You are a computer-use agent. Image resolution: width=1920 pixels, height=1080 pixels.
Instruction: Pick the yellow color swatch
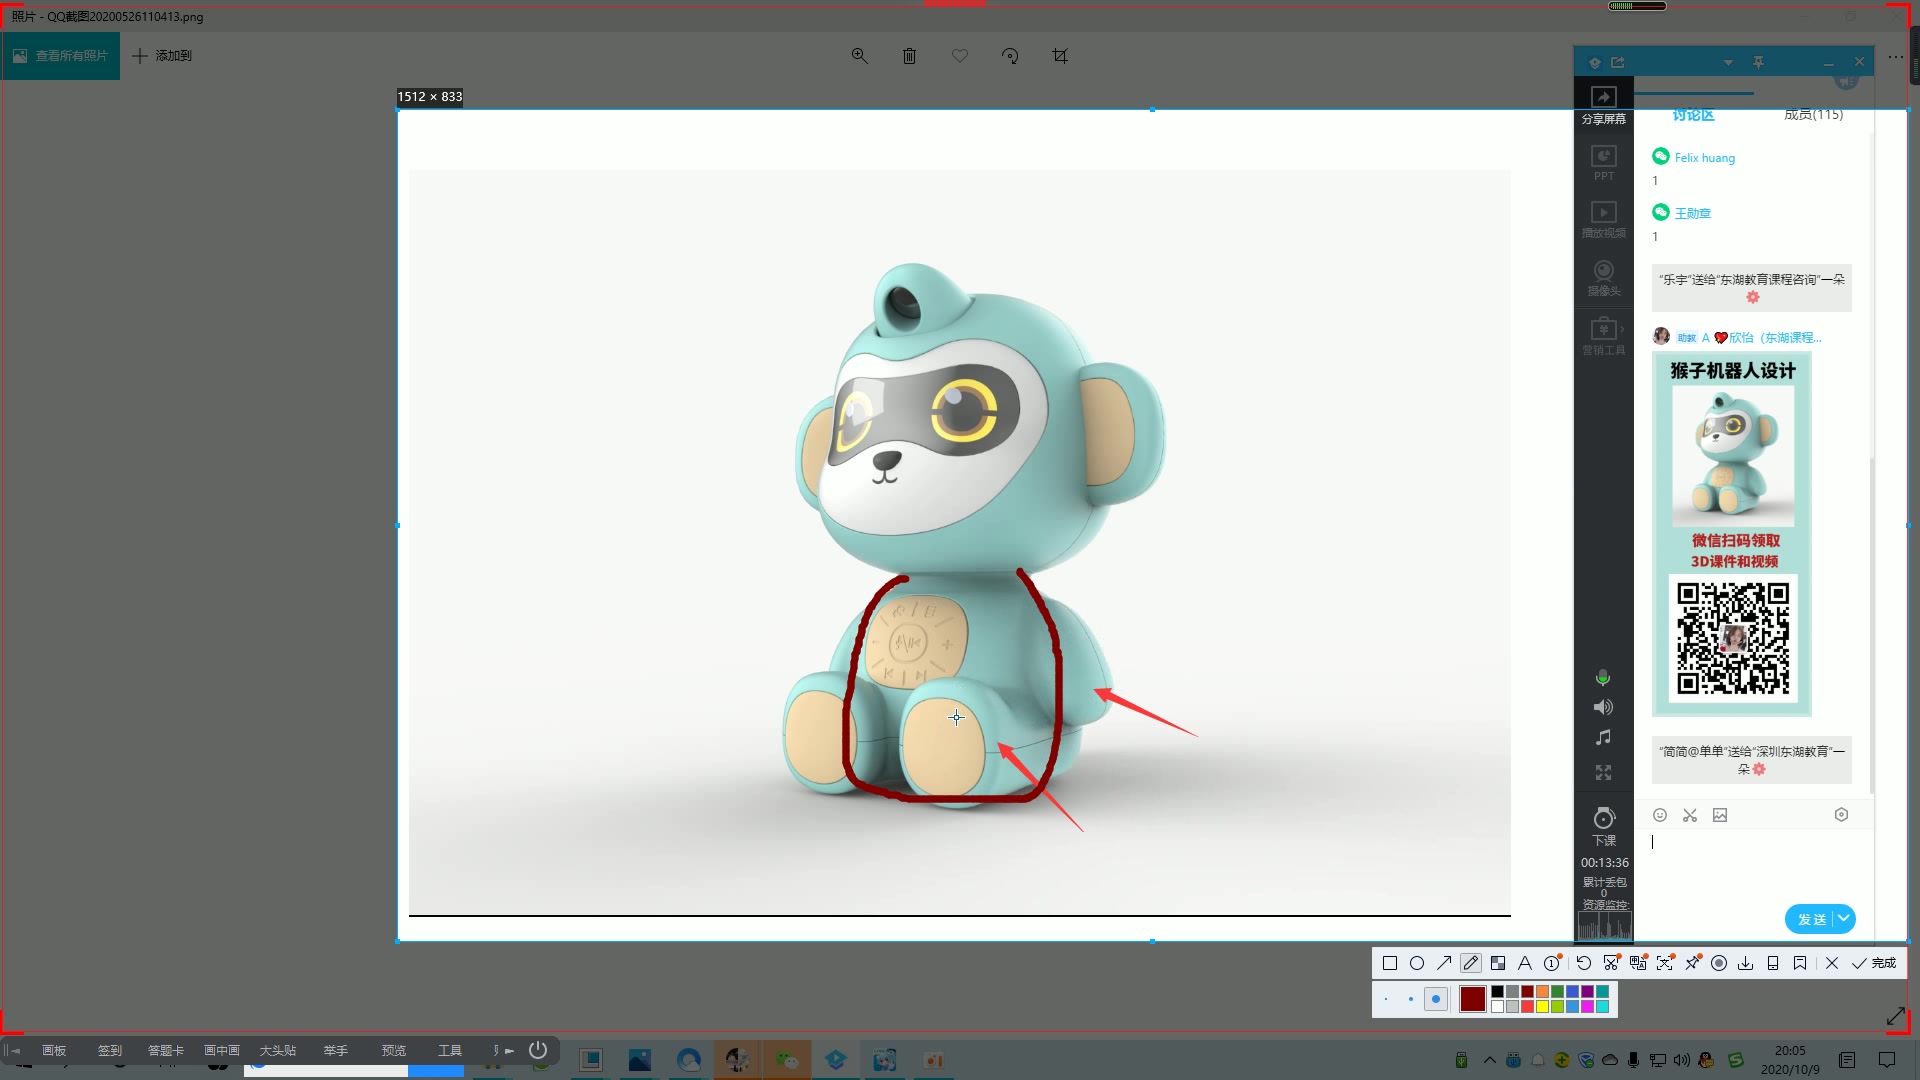coord(1542,1007)
